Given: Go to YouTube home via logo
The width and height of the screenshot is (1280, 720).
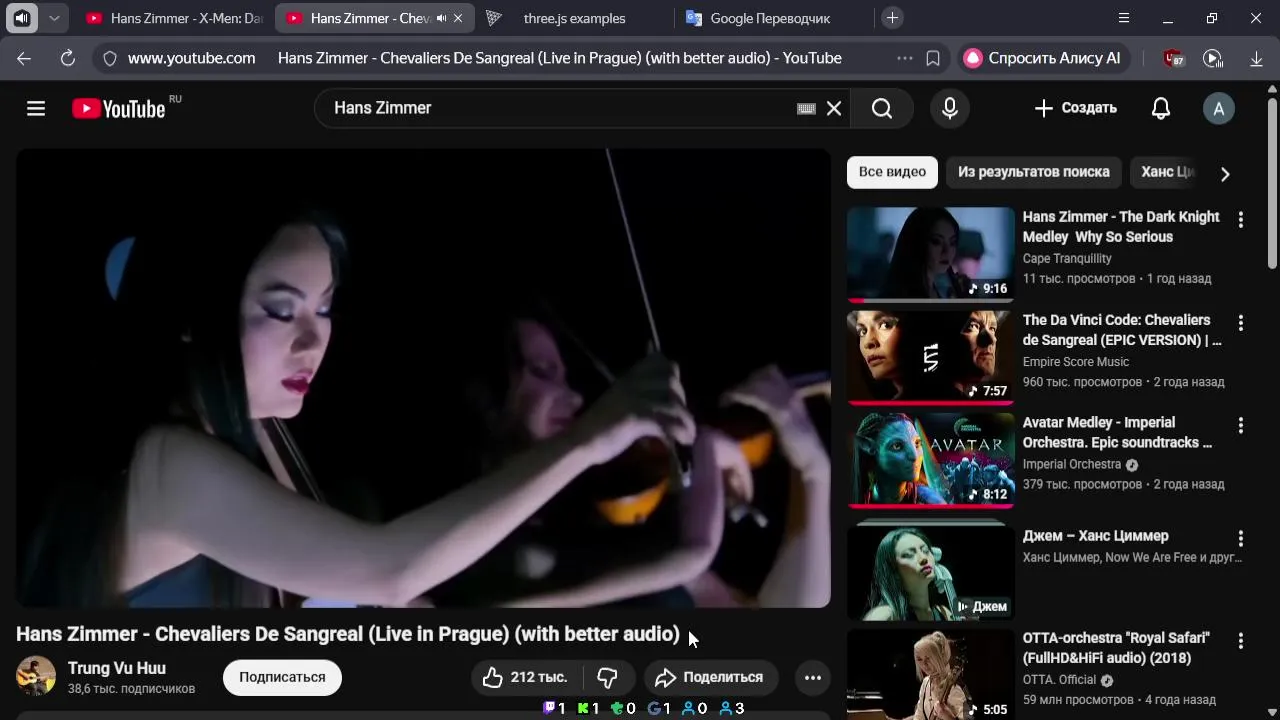Looking at the screenshot, I should (x=119, y=108).
